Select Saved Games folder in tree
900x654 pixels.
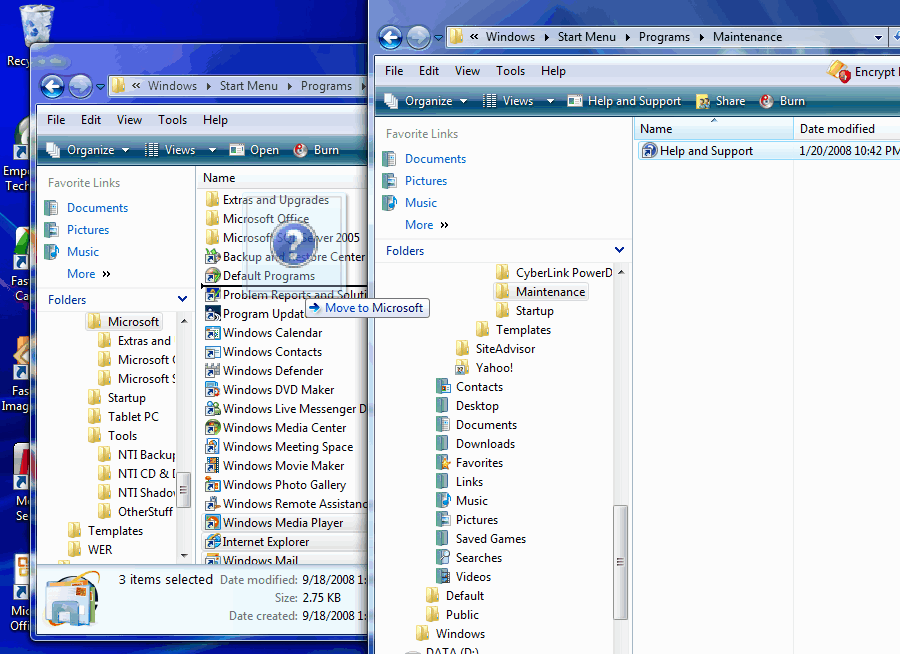click(x=491, y=539)
